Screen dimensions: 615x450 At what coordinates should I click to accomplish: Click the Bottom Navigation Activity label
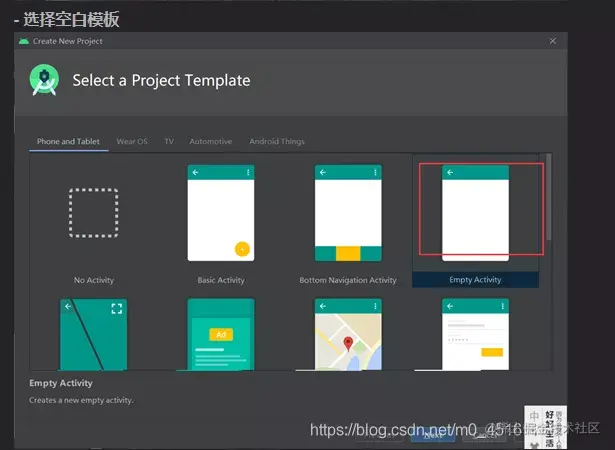click(x=348, y=280)
